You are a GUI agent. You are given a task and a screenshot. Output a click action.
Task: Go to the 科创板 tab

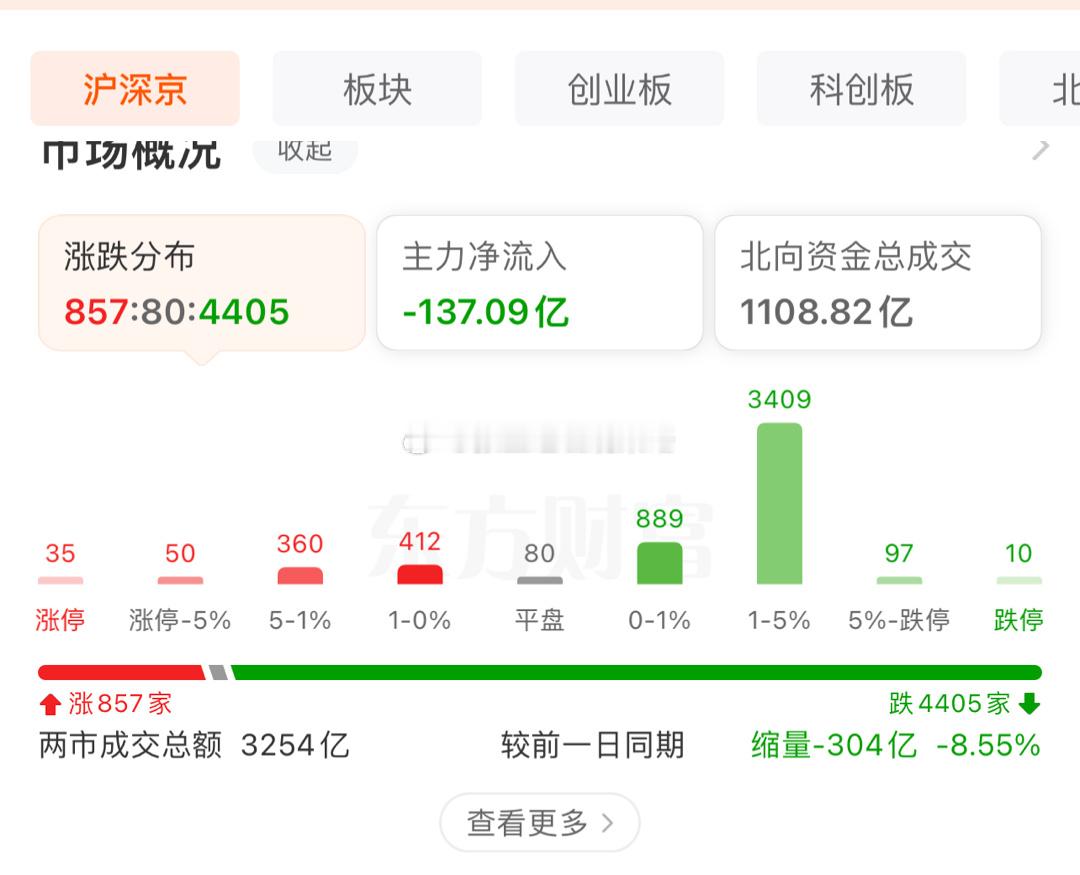(x=862, y=88)
